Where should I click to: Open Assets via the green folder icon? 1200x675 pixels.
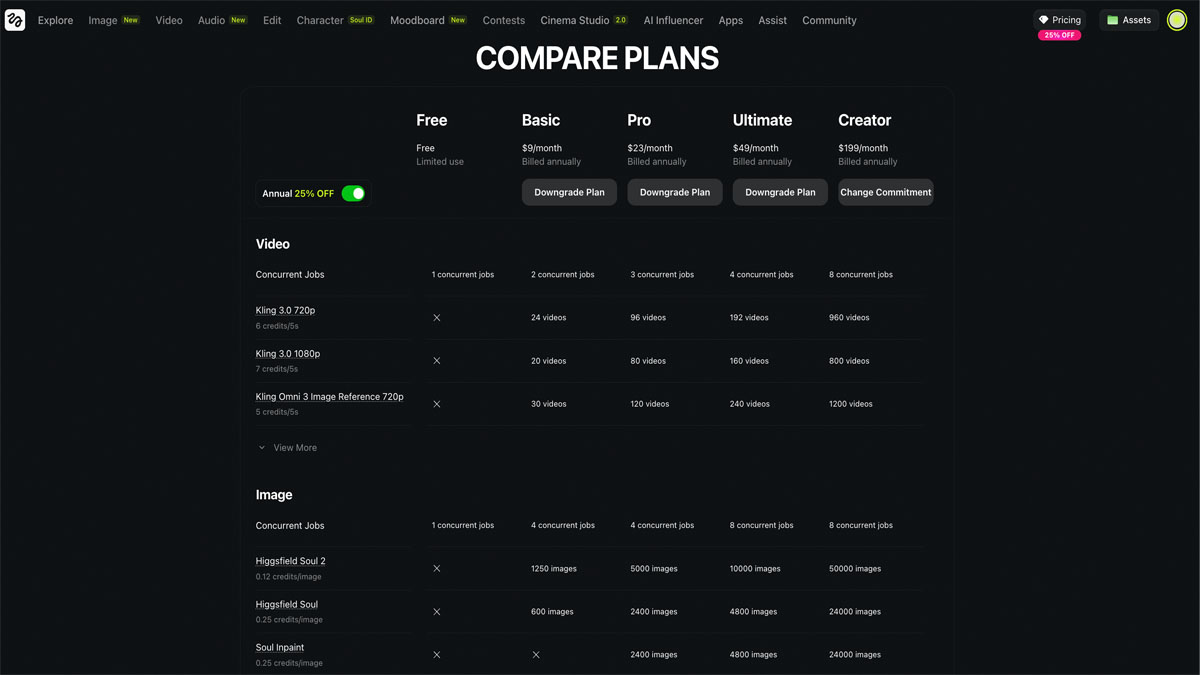[1112, 19]
